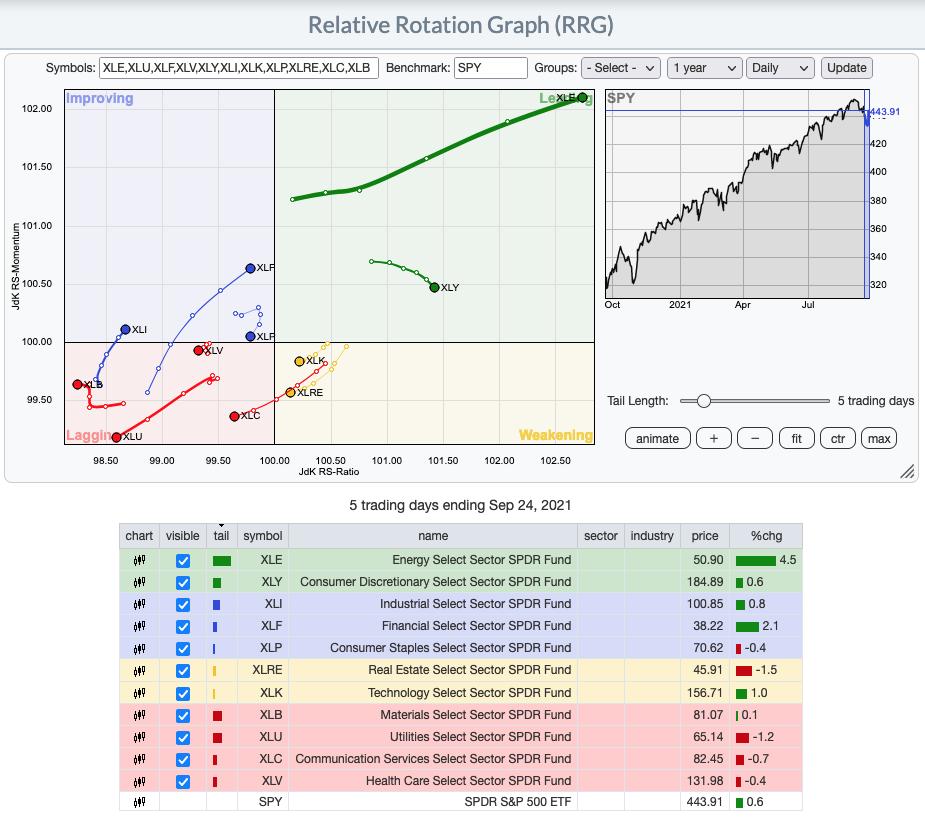Viewport: 925px width, 818px height.
Task: Toggle visibility checkbox for XLI
Action: (x=183, y=605)
